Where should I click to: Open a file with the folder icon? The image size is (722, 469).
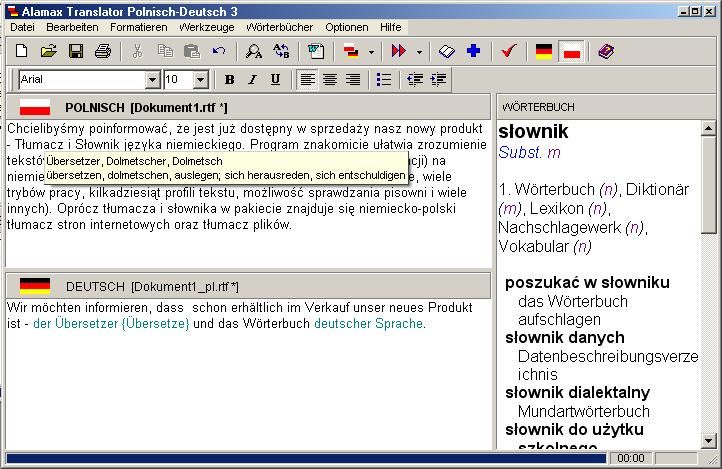48,51
